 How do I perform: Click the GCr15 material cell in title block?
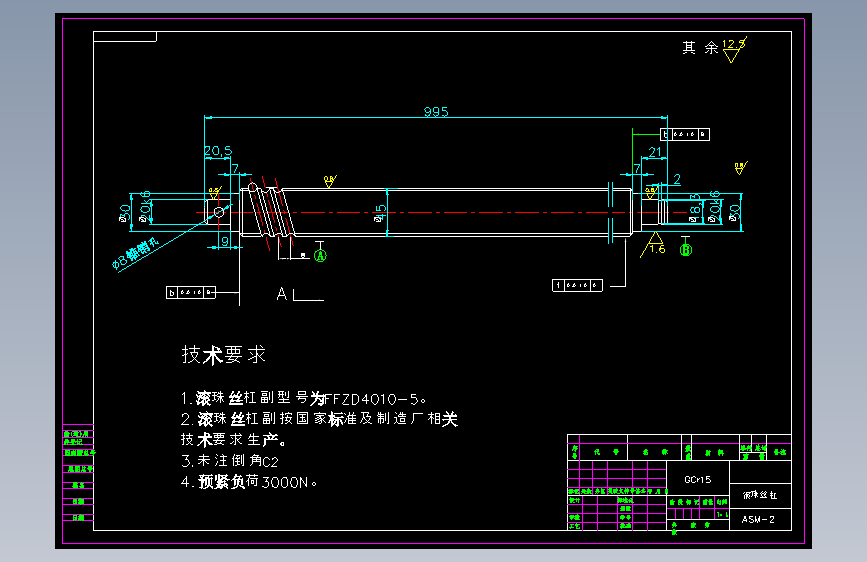tap(698, 480)
